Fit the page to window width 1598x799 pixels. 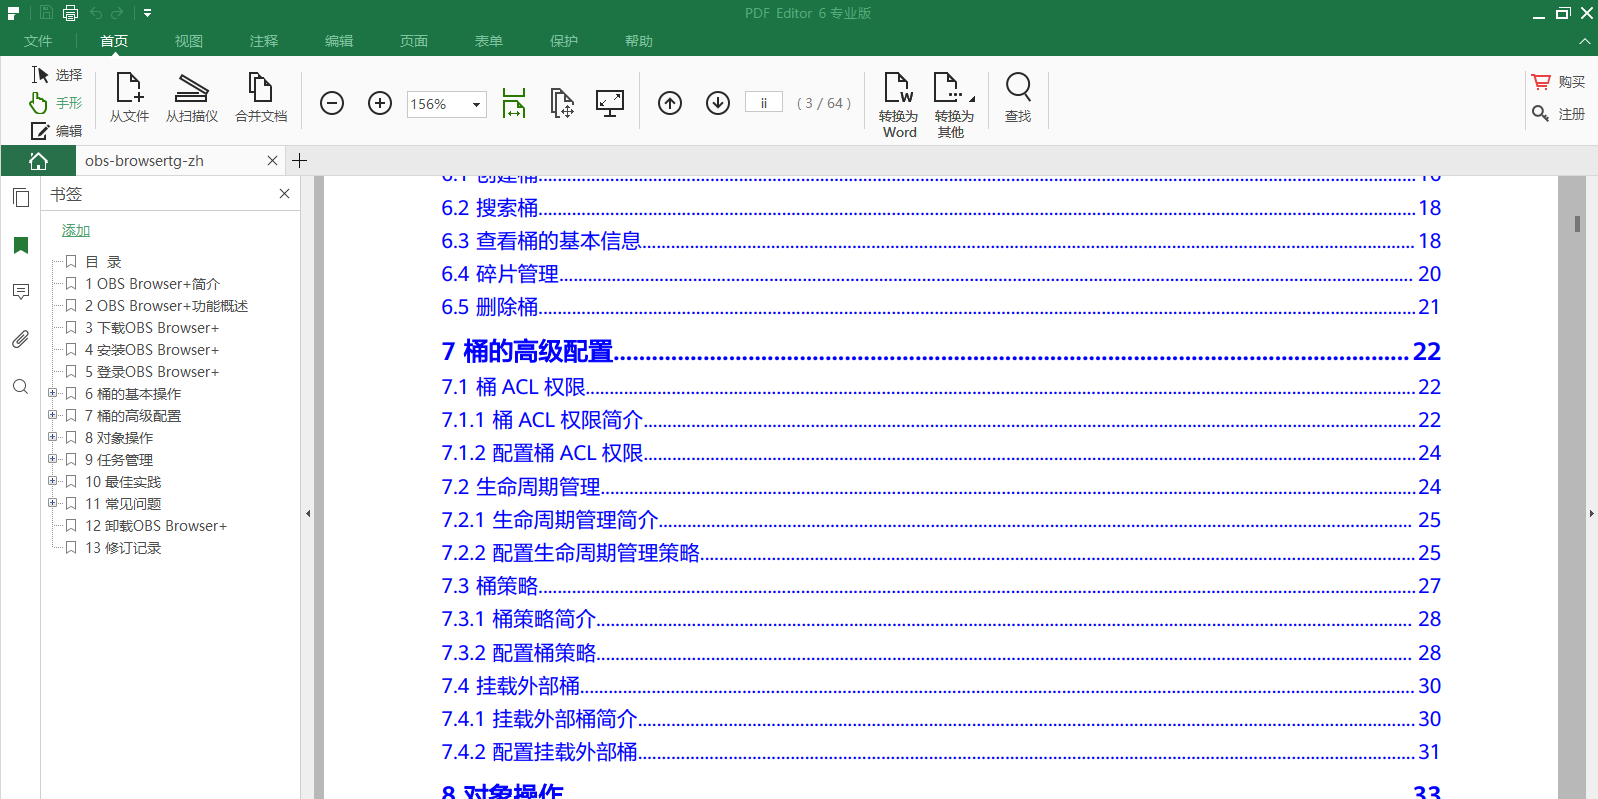click(514, 103)
